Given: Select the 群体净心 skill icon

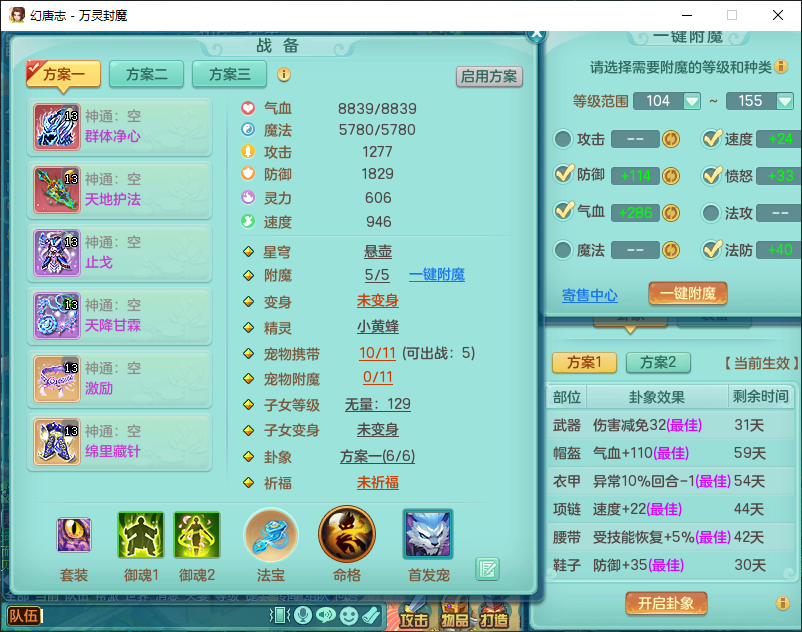Looking at the screenshot, I should click(x=57, y=126).
